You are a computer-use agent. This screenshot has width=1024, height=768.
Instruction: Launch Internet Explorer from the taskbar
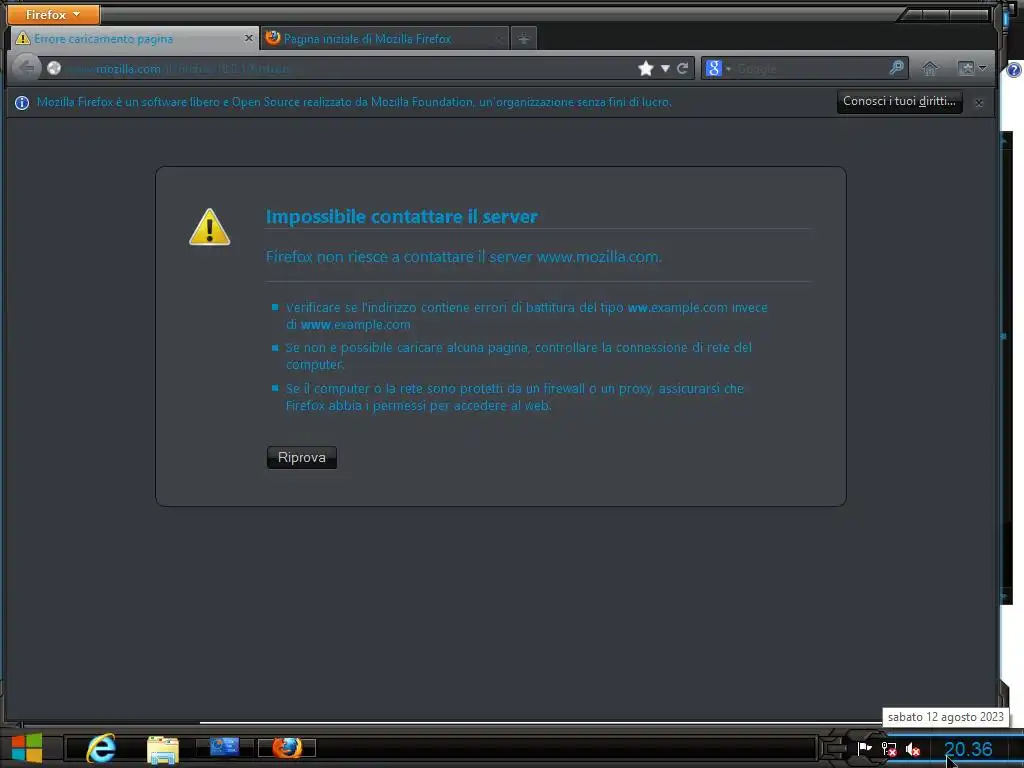pos(101,748)
